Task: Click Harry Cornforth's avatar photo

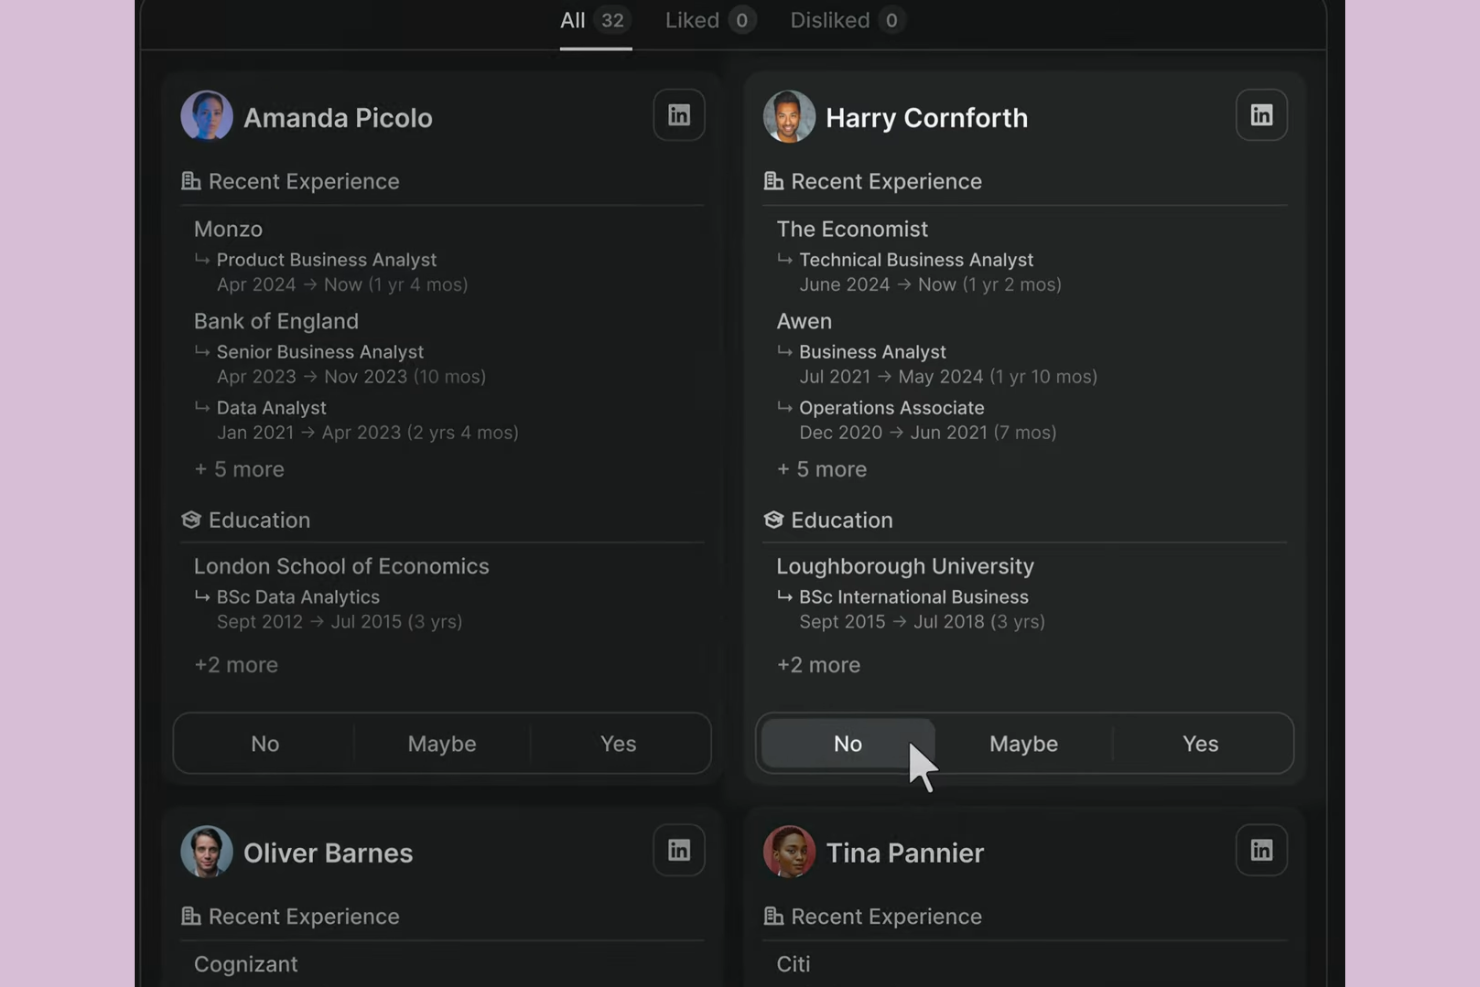Action: (x=789, y=116)
